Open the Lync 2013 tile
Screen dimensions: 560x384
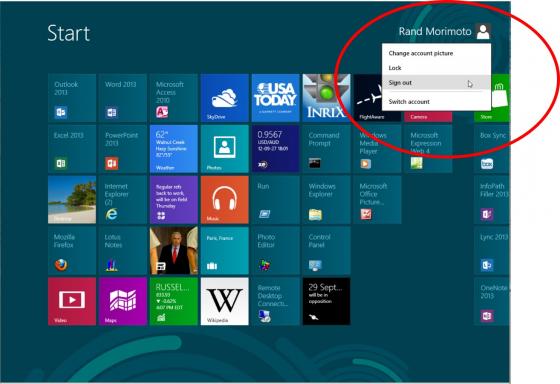492,250
